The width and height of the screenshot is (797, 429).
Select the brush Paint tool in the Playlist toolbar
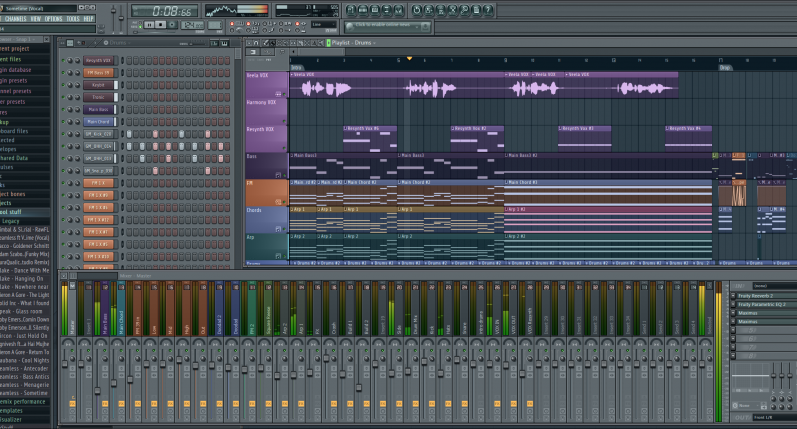pos(273,43)
